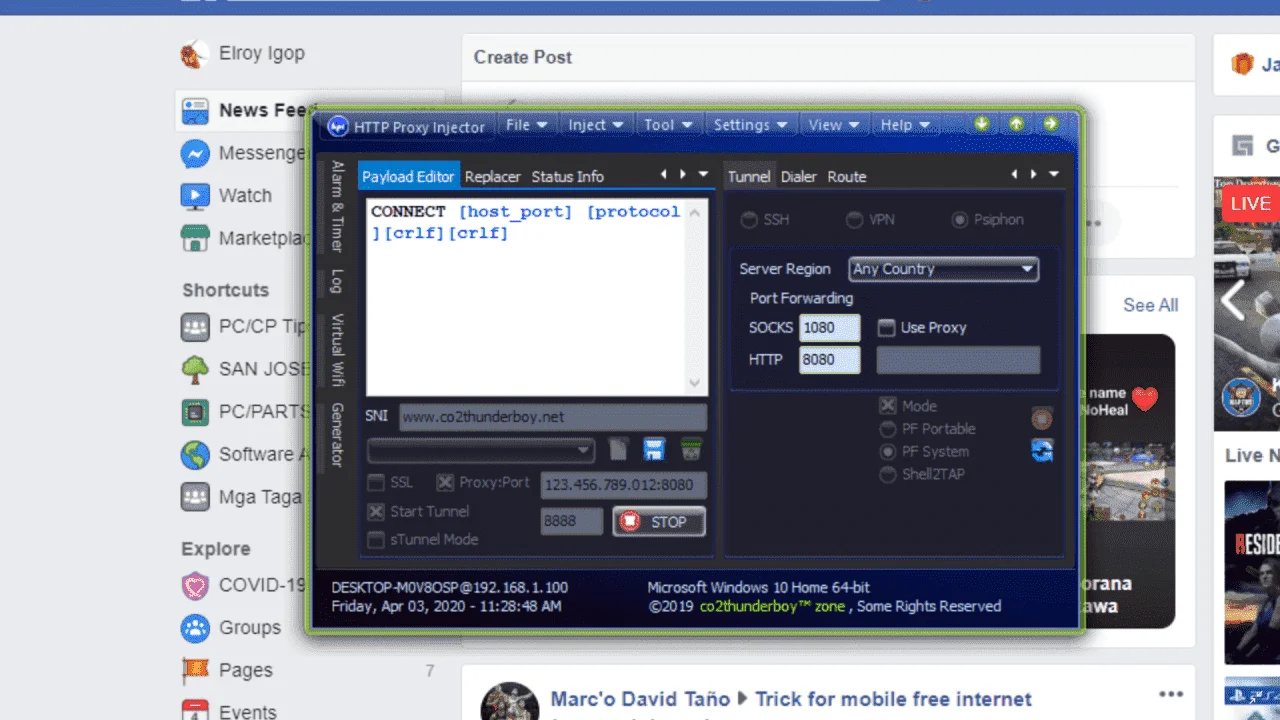Open the empty config dropdown below SNI

(481, 451)
